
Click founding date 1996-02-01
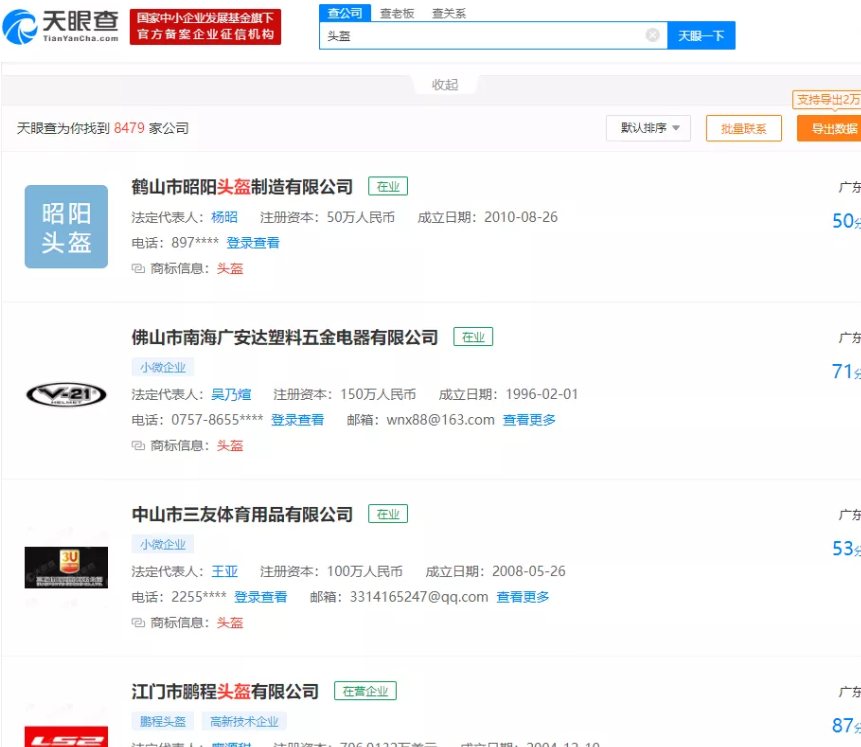[x=542, y=394]
